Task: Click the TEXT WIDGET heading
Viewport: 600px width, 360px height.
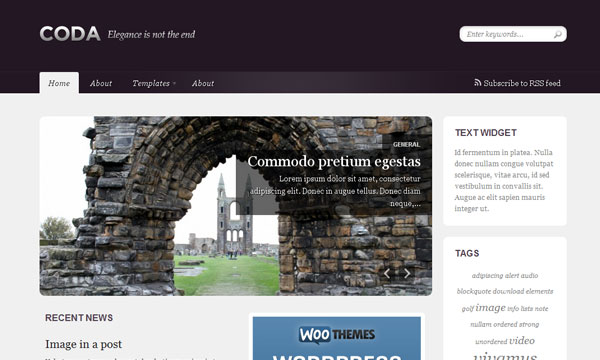Action: coord(486,133)
